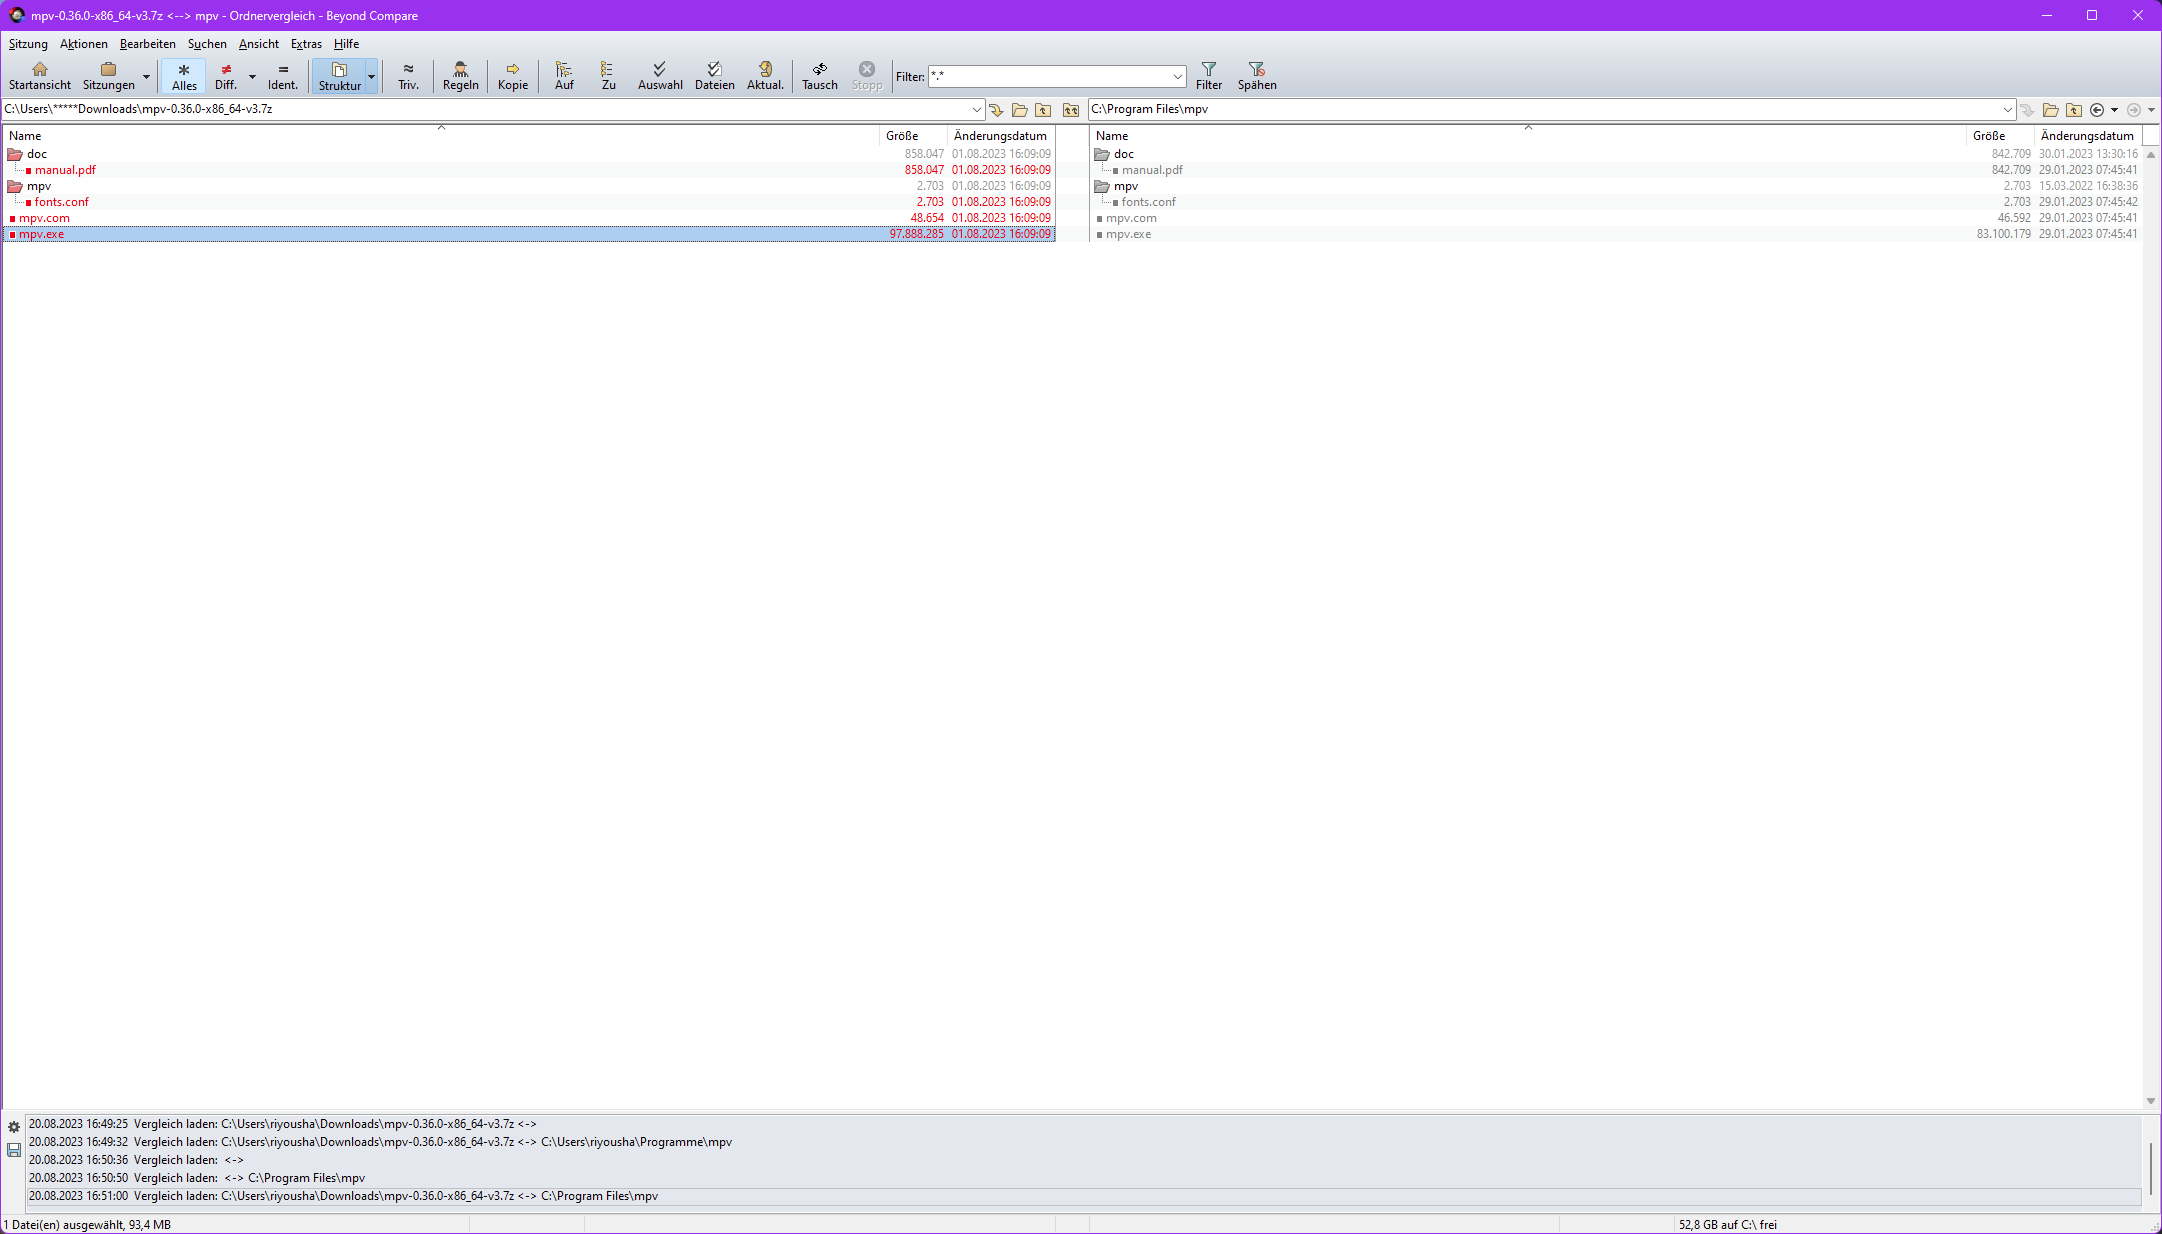The height and width of the screenshot is (1234, 2162).
Task: Open the Struktur dropdown arrow
Action: (371, 76)
